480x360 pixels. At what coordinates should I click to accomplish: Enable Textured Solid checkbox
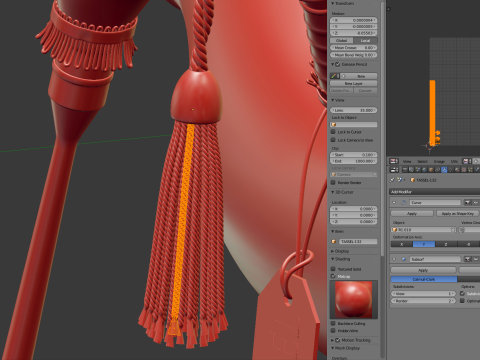[333, 269]
